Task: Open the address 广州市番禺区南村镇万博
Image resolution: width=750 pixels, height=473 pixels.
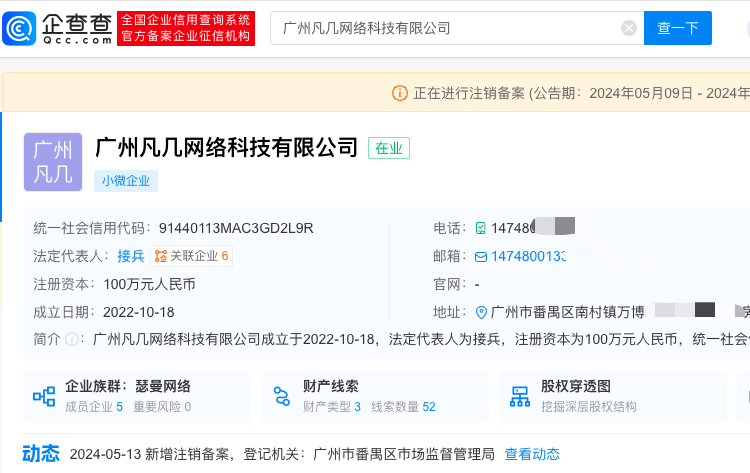Action: [568, 312]
